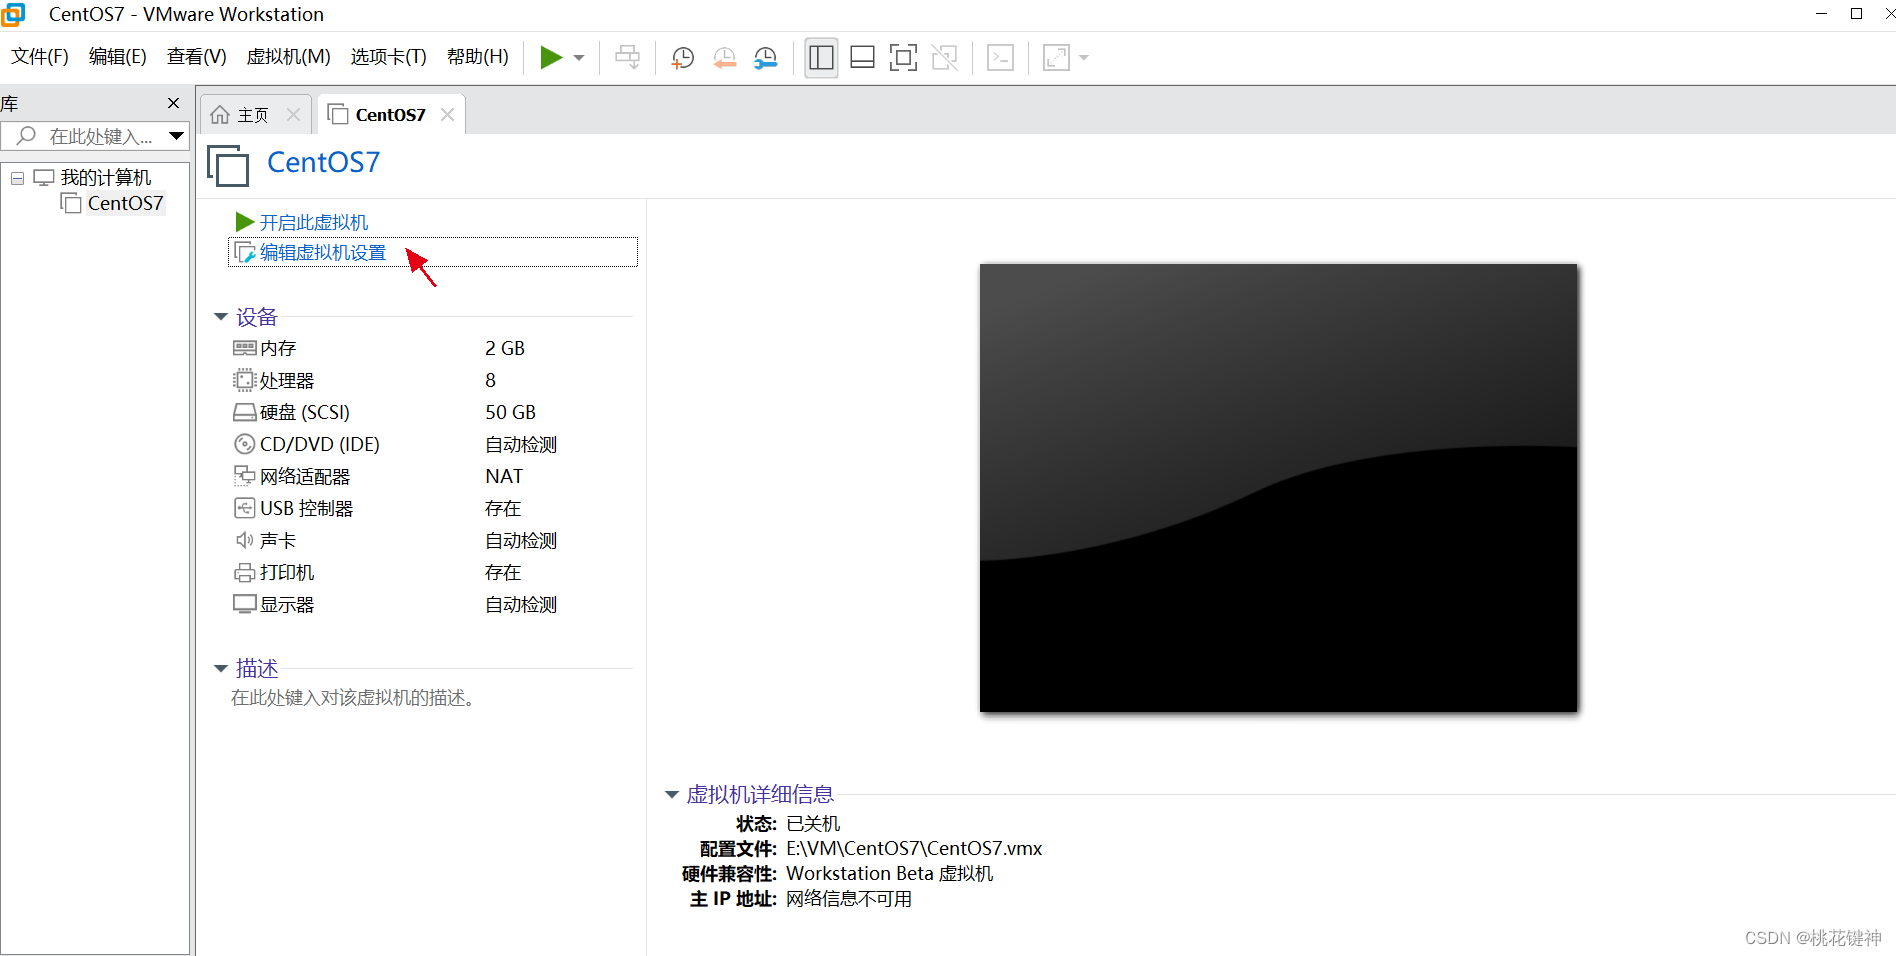Enter full screen mode icon
This screenshot has height=956, width=1896.
click(903, 57)
